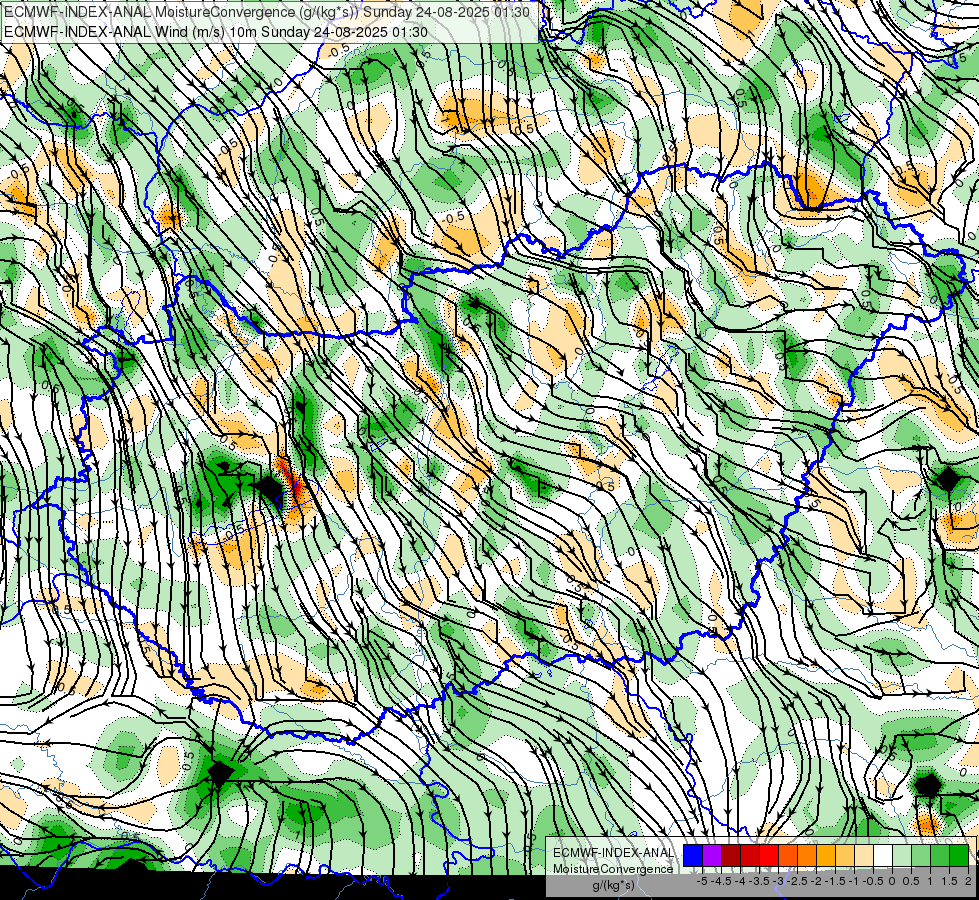The image size is (979, 900).
Task: Click the legend swatch between -3.5 and -3
Action: (x=769, y=855)
